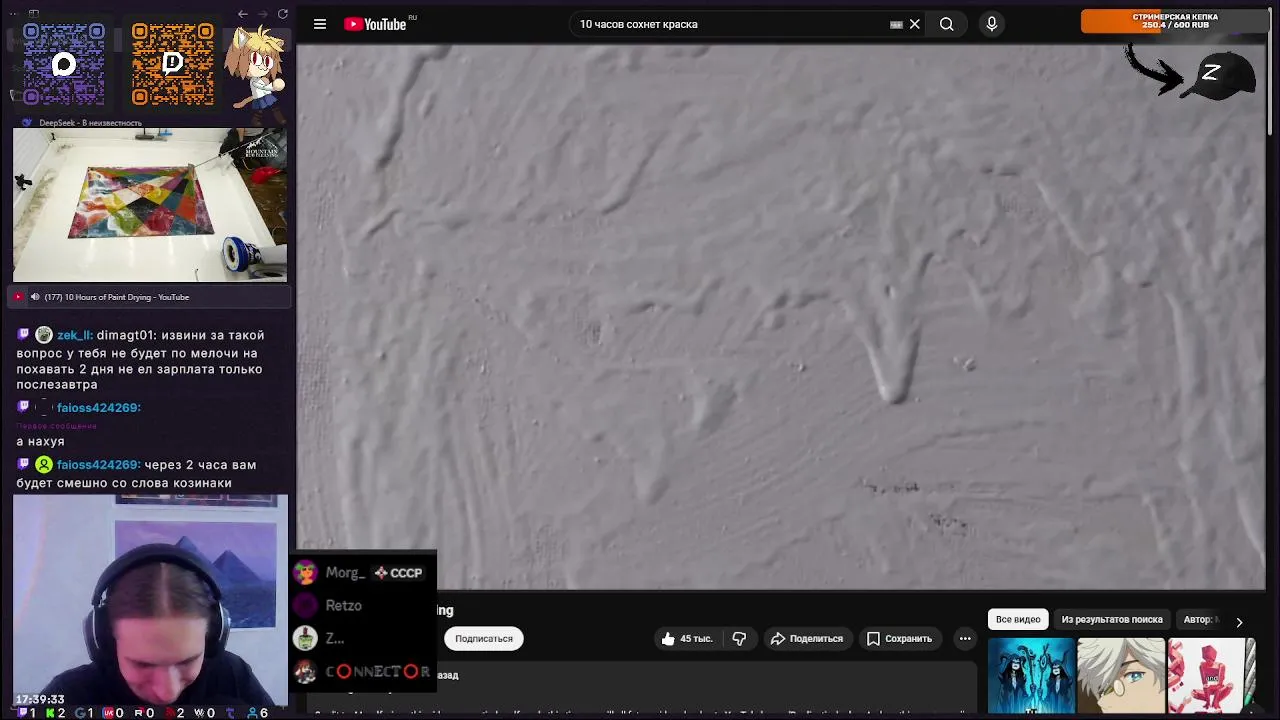
Task: Click the black cap with Z logo
Action: 1220,75
